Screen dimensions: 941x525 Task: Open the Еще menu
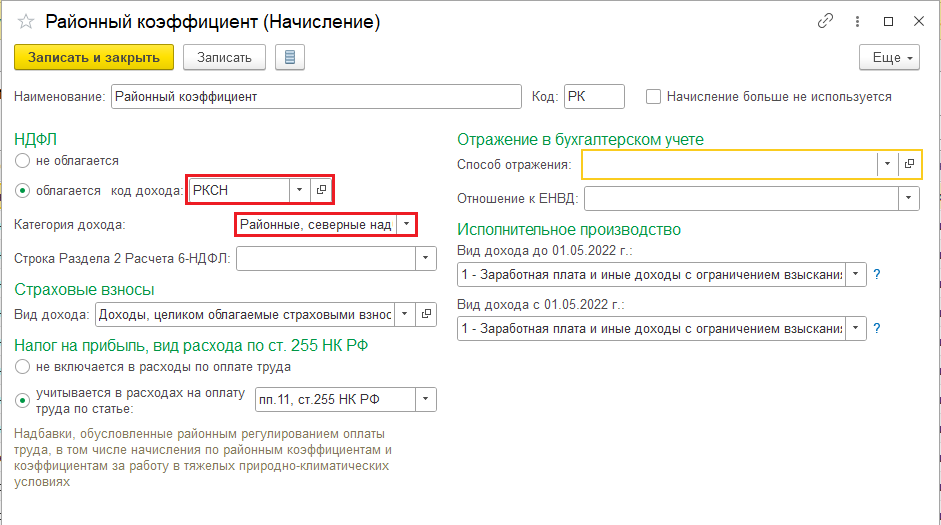[889, 58]
